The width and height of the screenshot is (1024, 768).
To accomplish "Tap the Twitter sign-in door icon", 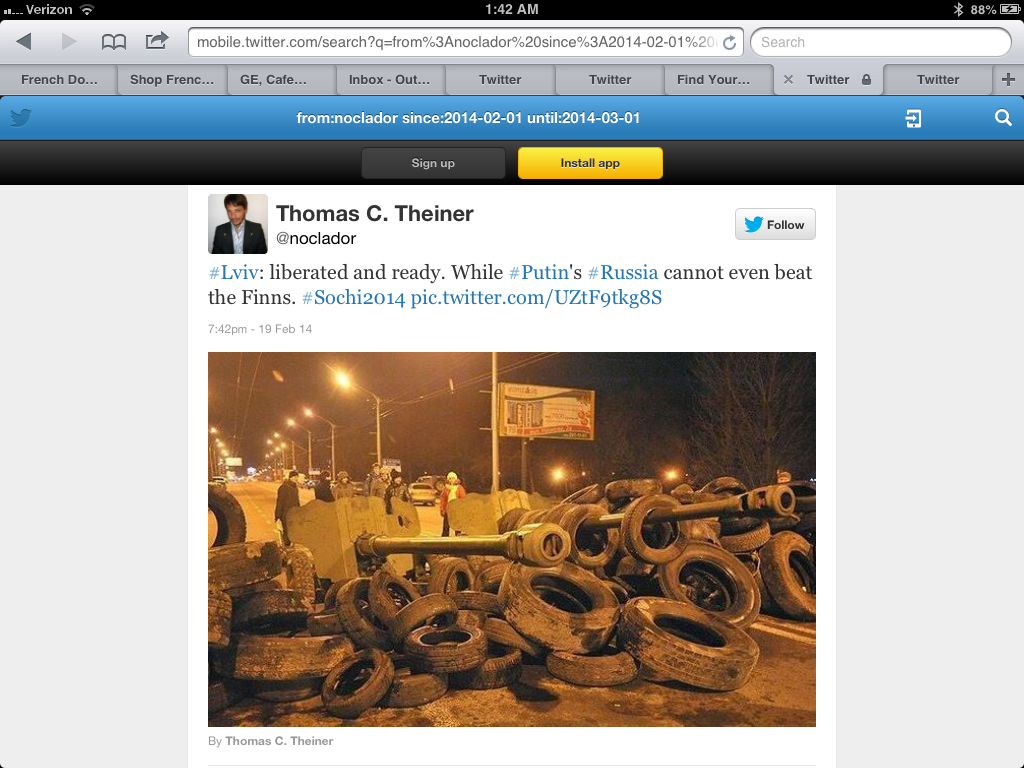I will pos(913,118).
